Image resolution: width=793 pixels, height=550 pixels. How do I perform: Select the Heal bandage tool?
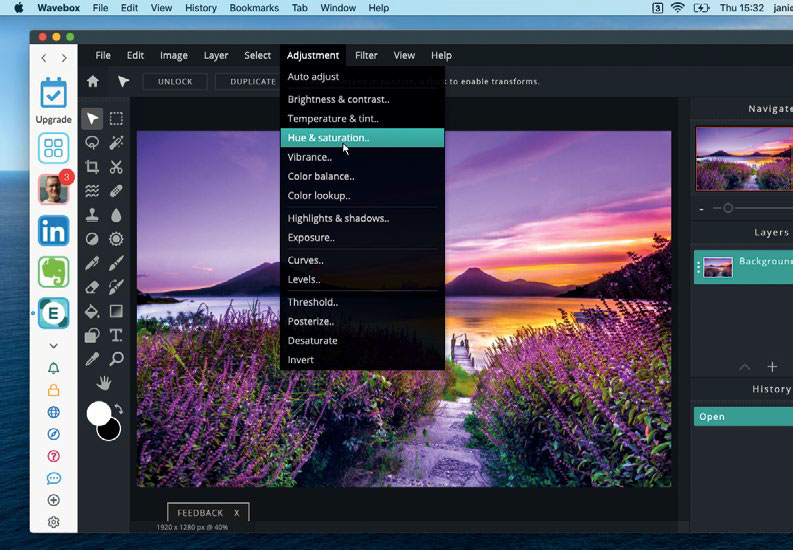(x=116, y=191)
